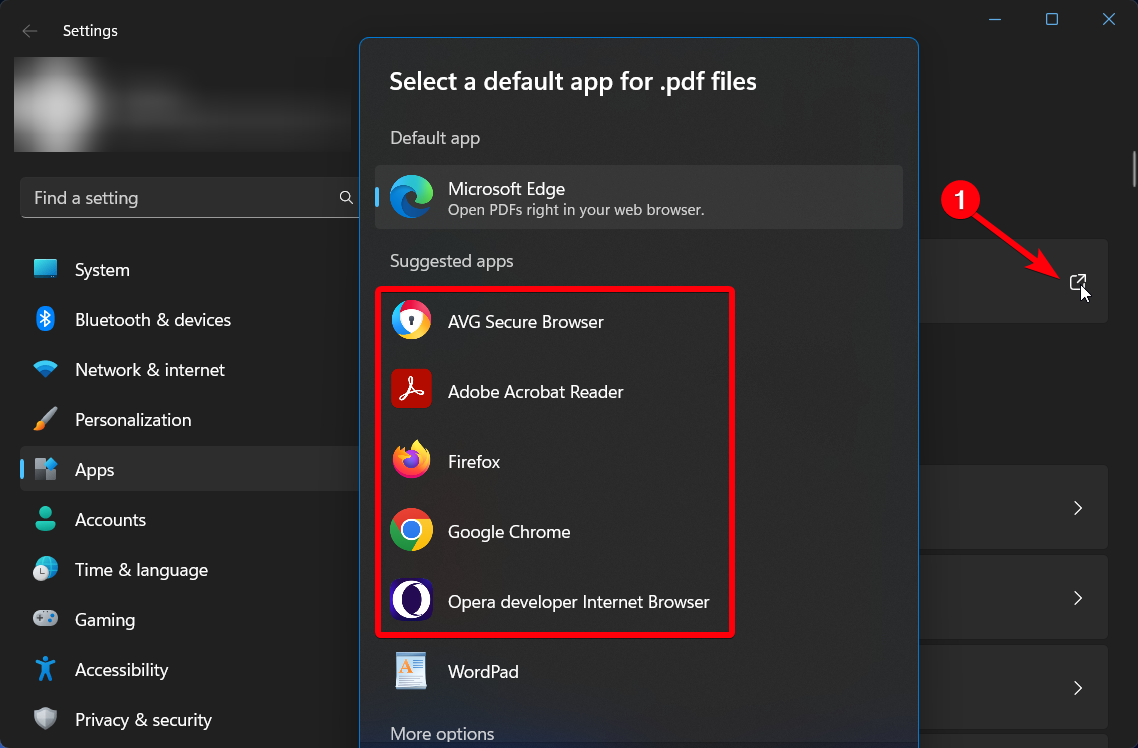Expand the first file type entry chevron
This screenshot has height=748, width=1138.
[x=1077, y=507]
